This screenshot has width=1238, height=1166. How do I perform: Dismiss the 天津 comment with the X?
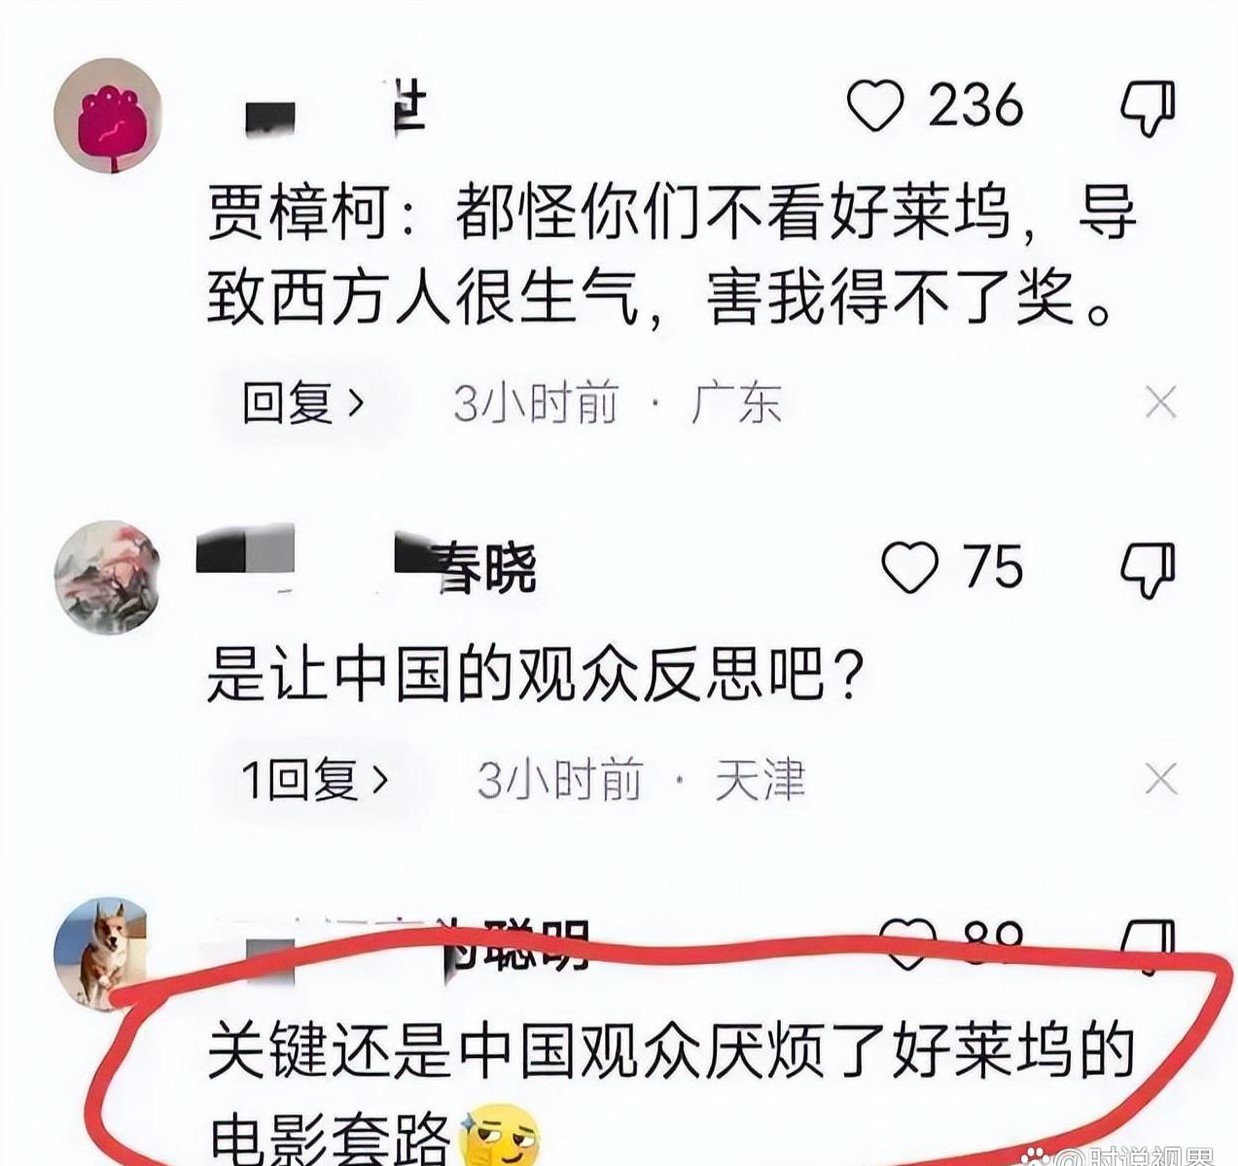point(1161,779)
